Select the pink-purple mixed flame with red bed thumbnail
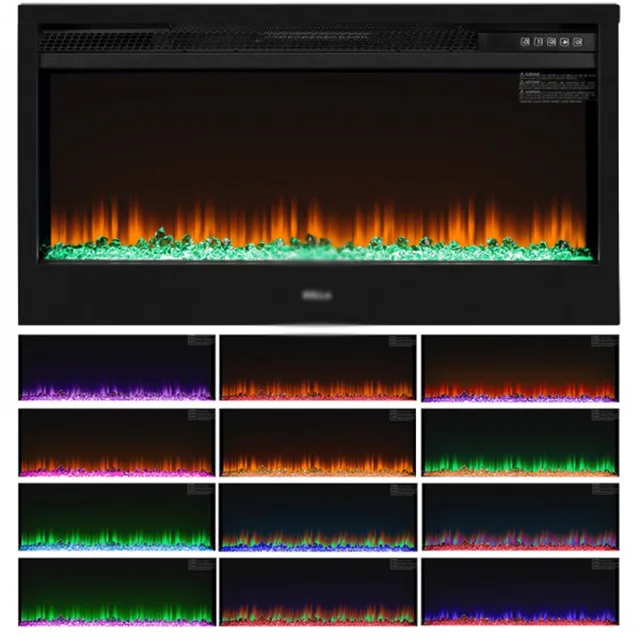640x640 pixels. (520, 517)
